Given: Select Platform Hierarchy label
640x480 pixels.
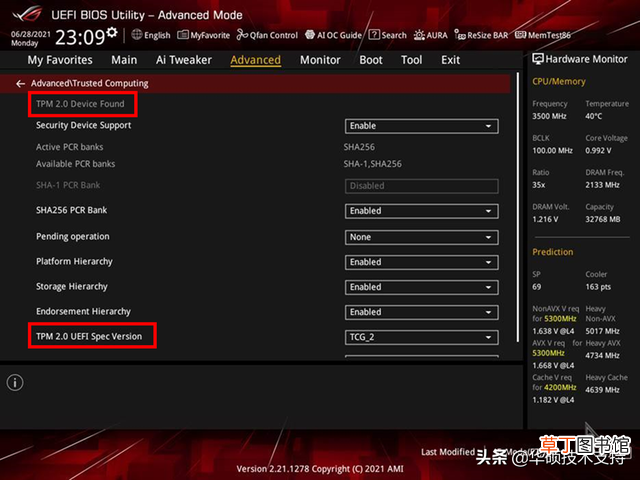Looking at the screenshot, I should [x=74, y=262].
